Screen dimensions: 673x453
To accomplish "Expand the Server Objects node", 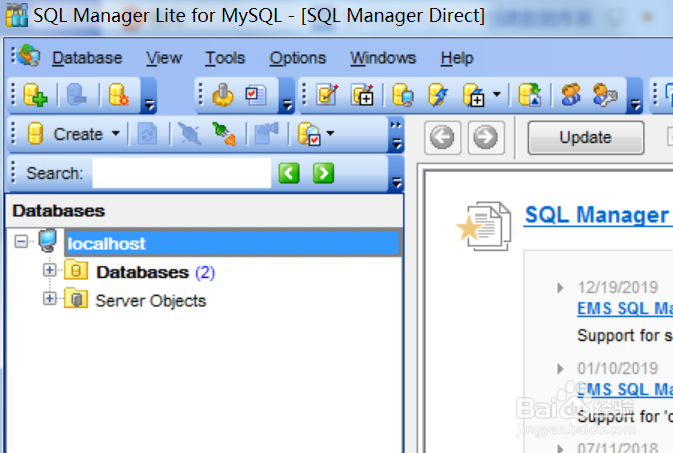I will point(49,298).
